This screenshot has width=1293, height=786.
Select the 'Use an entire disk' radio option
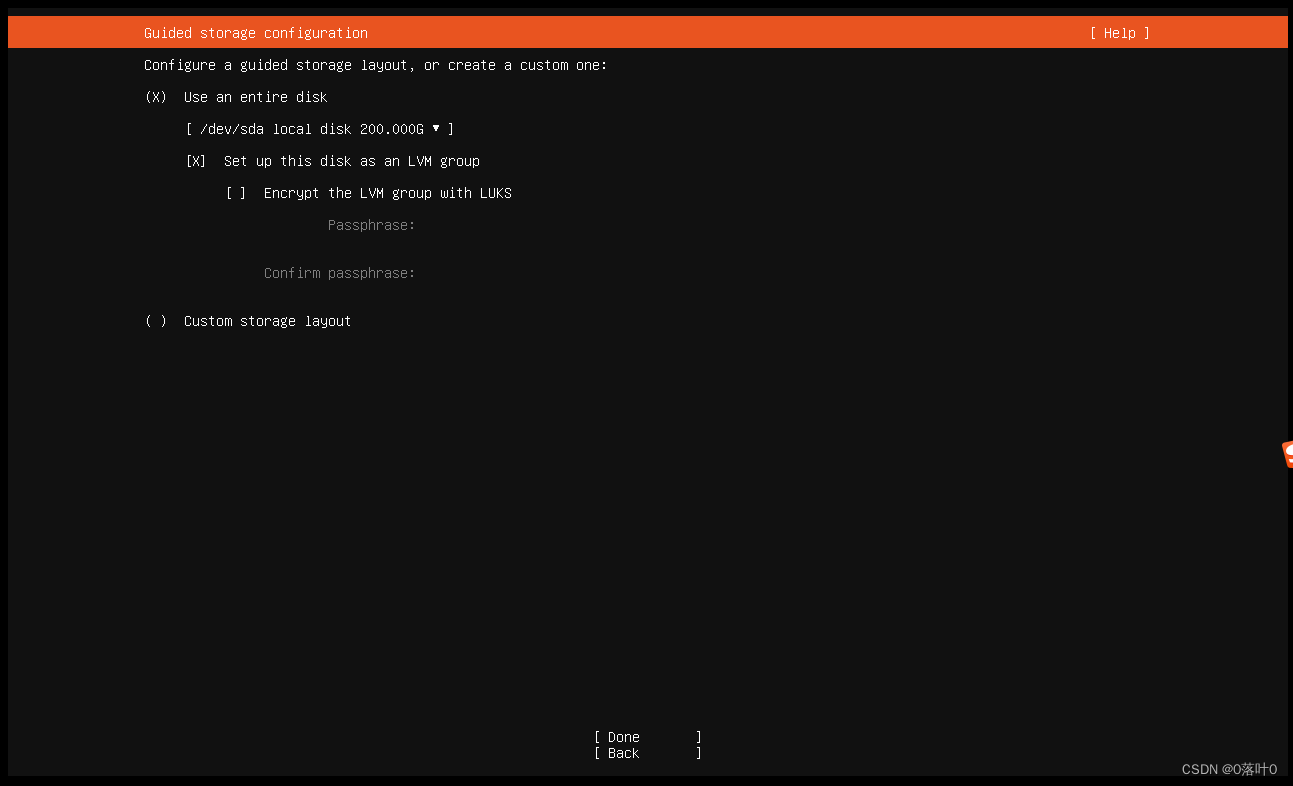(x=156, y=97)
